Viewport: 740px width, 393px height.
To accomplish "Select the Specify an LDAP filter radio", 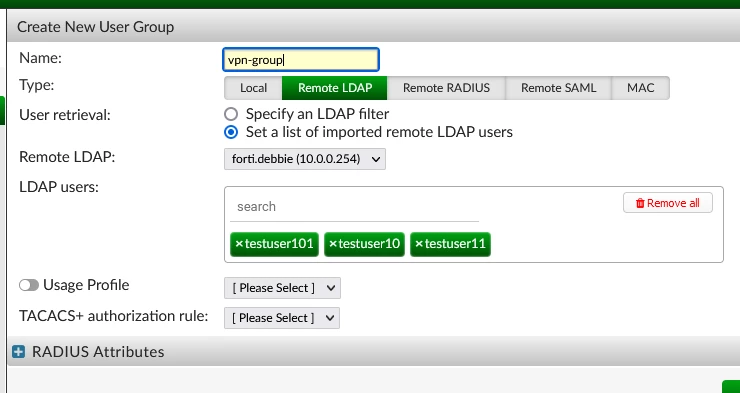I will 231,114.
